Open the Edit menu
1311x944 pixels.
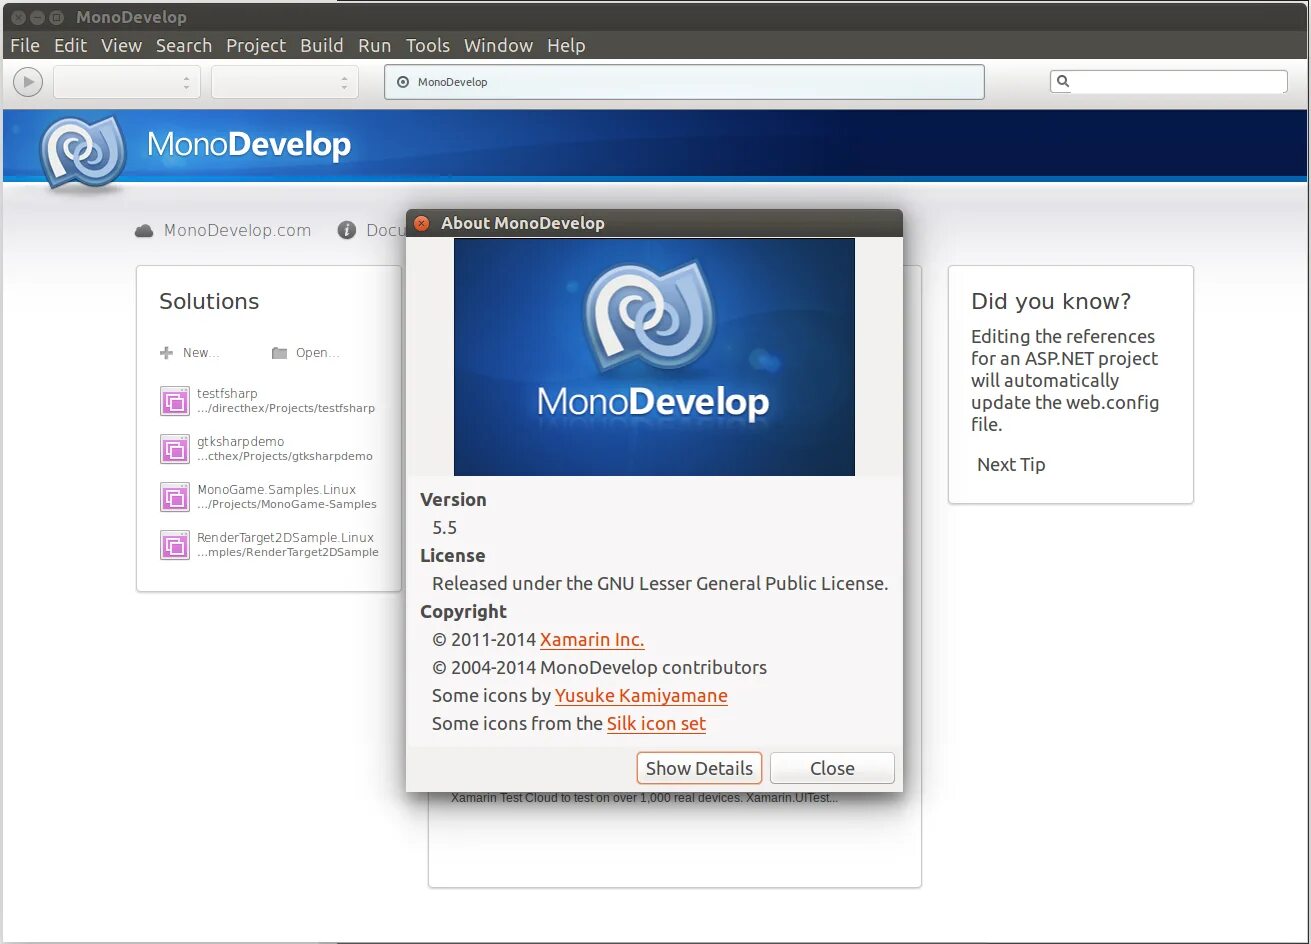coord(71,45)
